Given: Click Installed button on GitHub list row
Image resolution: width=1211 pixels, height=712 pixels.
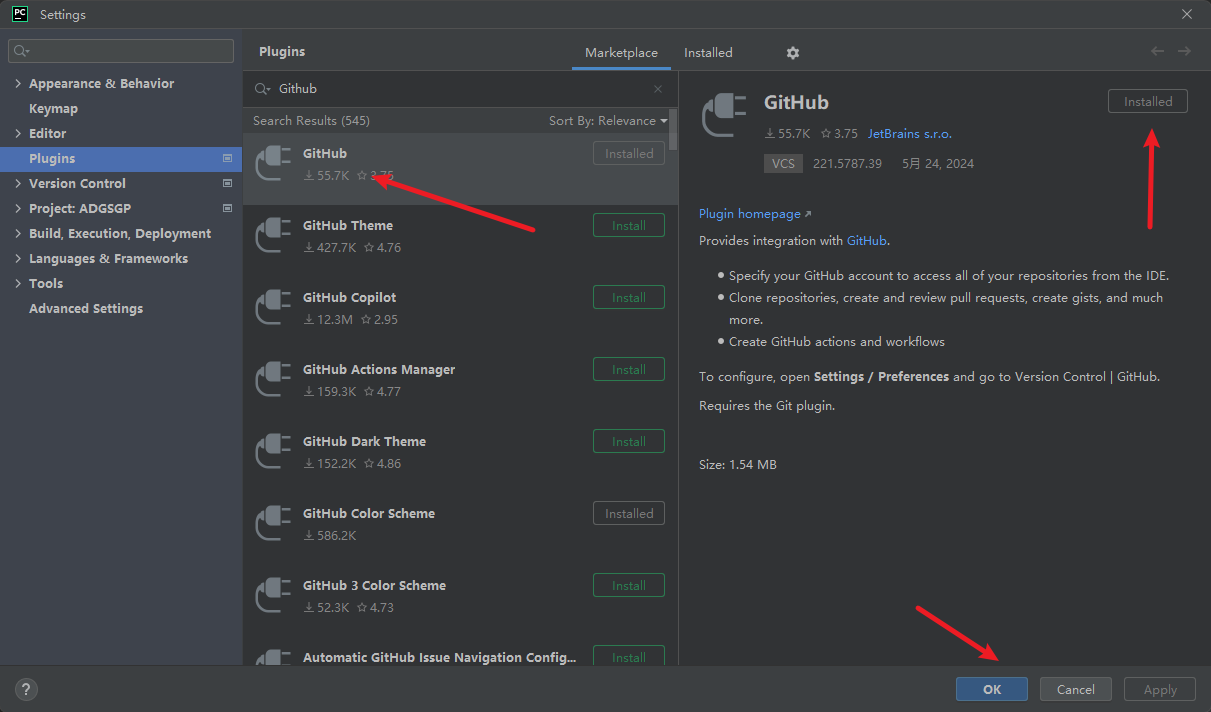Looking at the screenshot, I should [629, 154].
